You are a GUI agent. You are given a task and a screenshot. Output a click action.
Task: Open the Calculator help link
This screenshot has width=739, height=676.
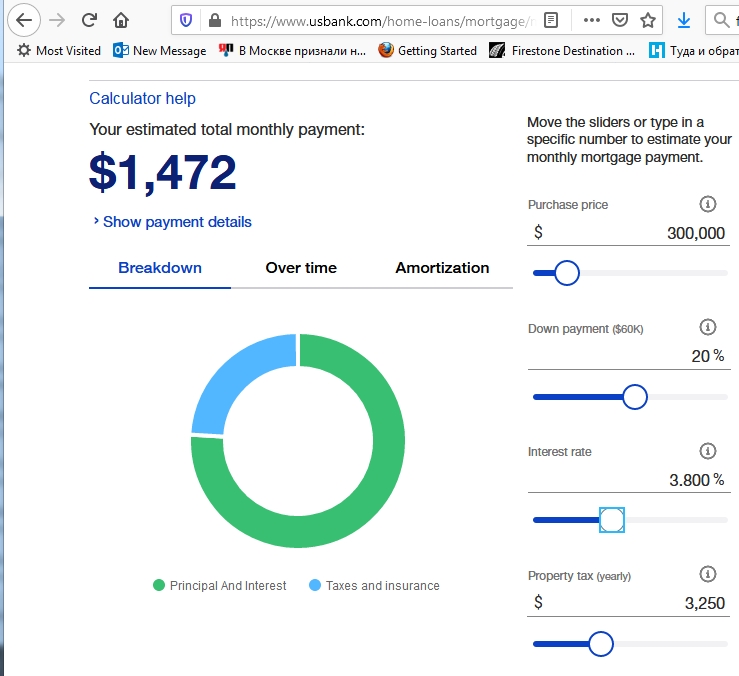142,98
